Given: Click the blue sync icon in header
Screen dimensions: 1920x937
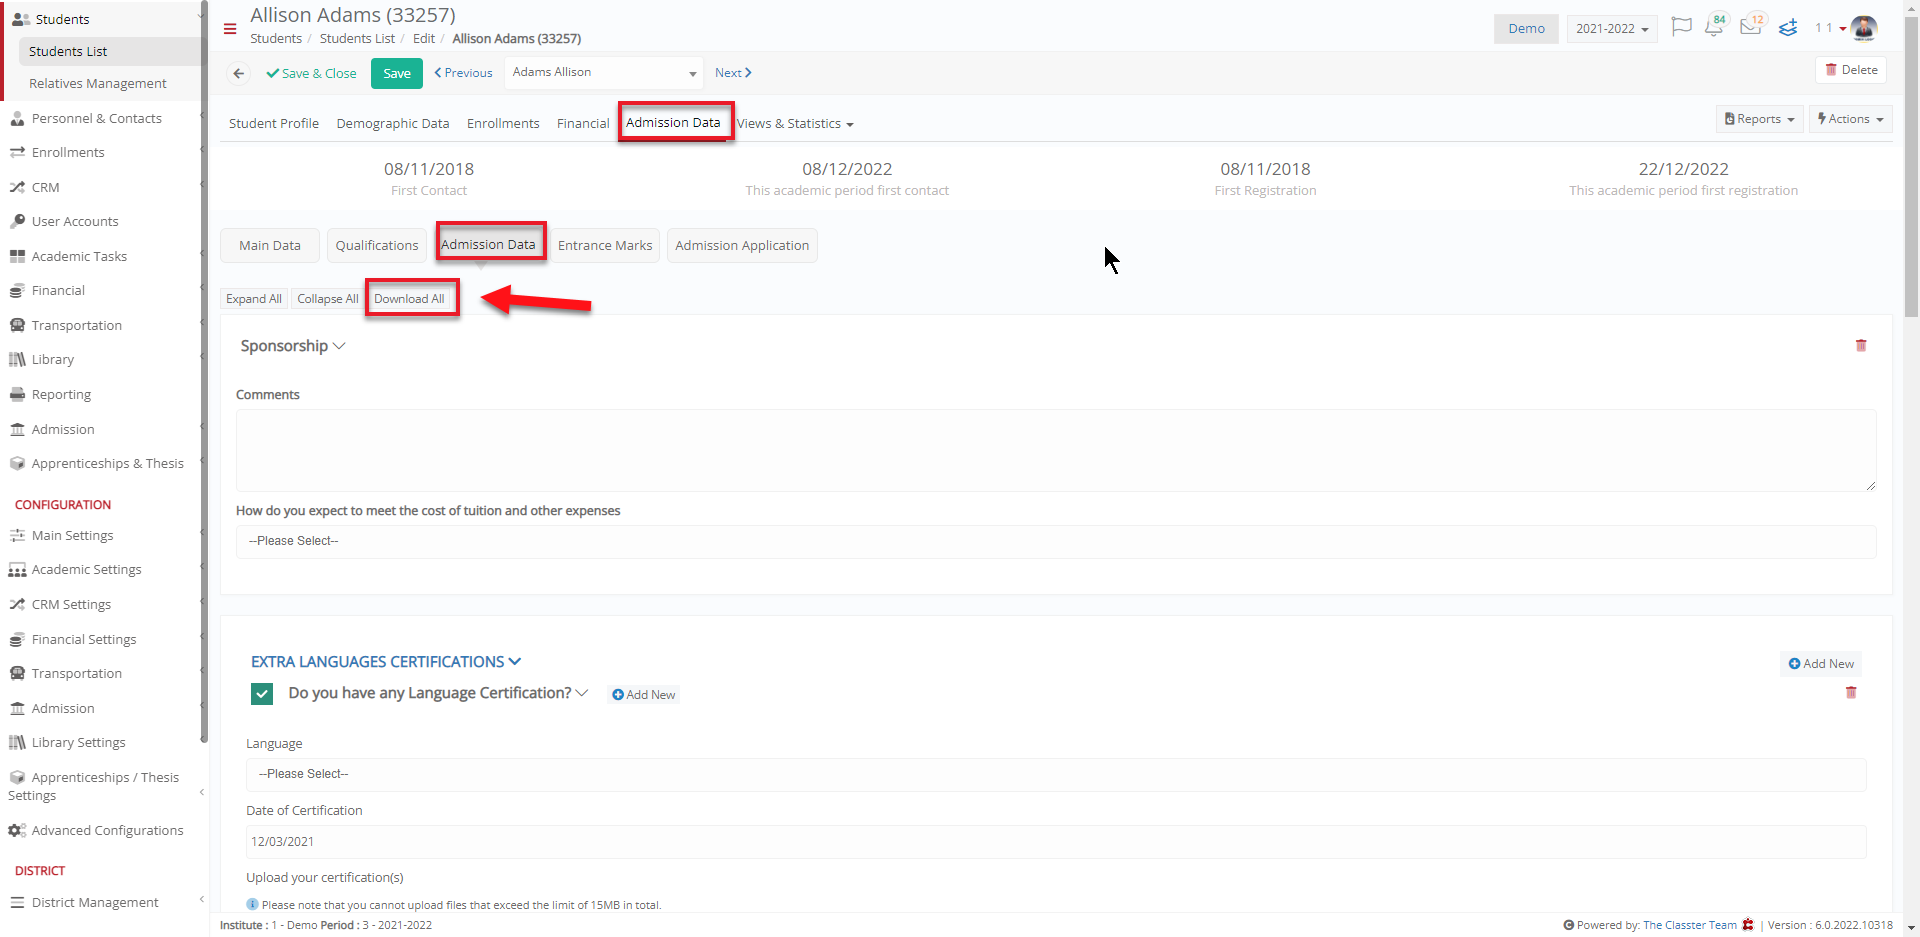Looking at the screenshot, I should click(x=1788, y=28).
